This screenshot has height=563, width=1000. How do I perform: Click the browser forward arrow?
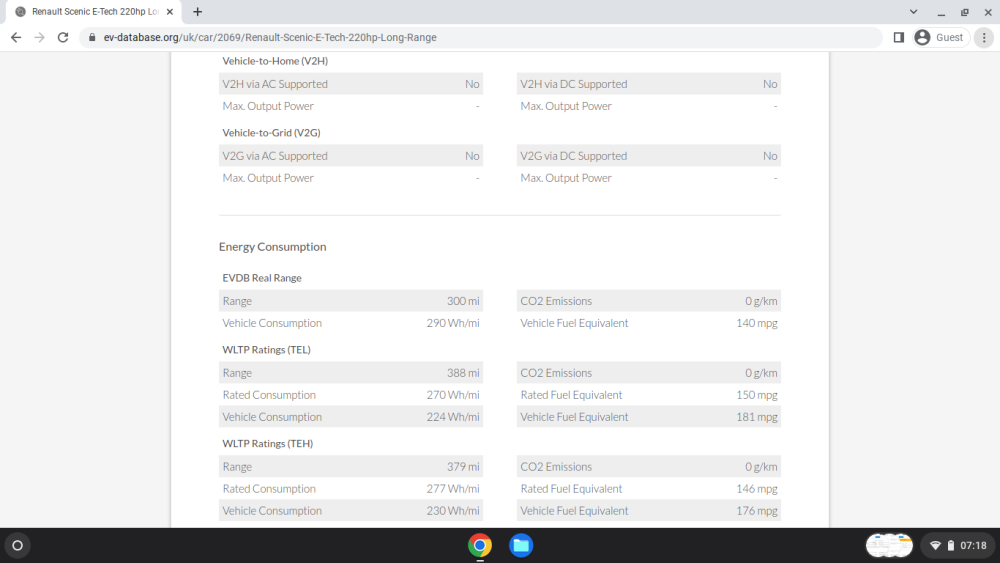[40, 38]
